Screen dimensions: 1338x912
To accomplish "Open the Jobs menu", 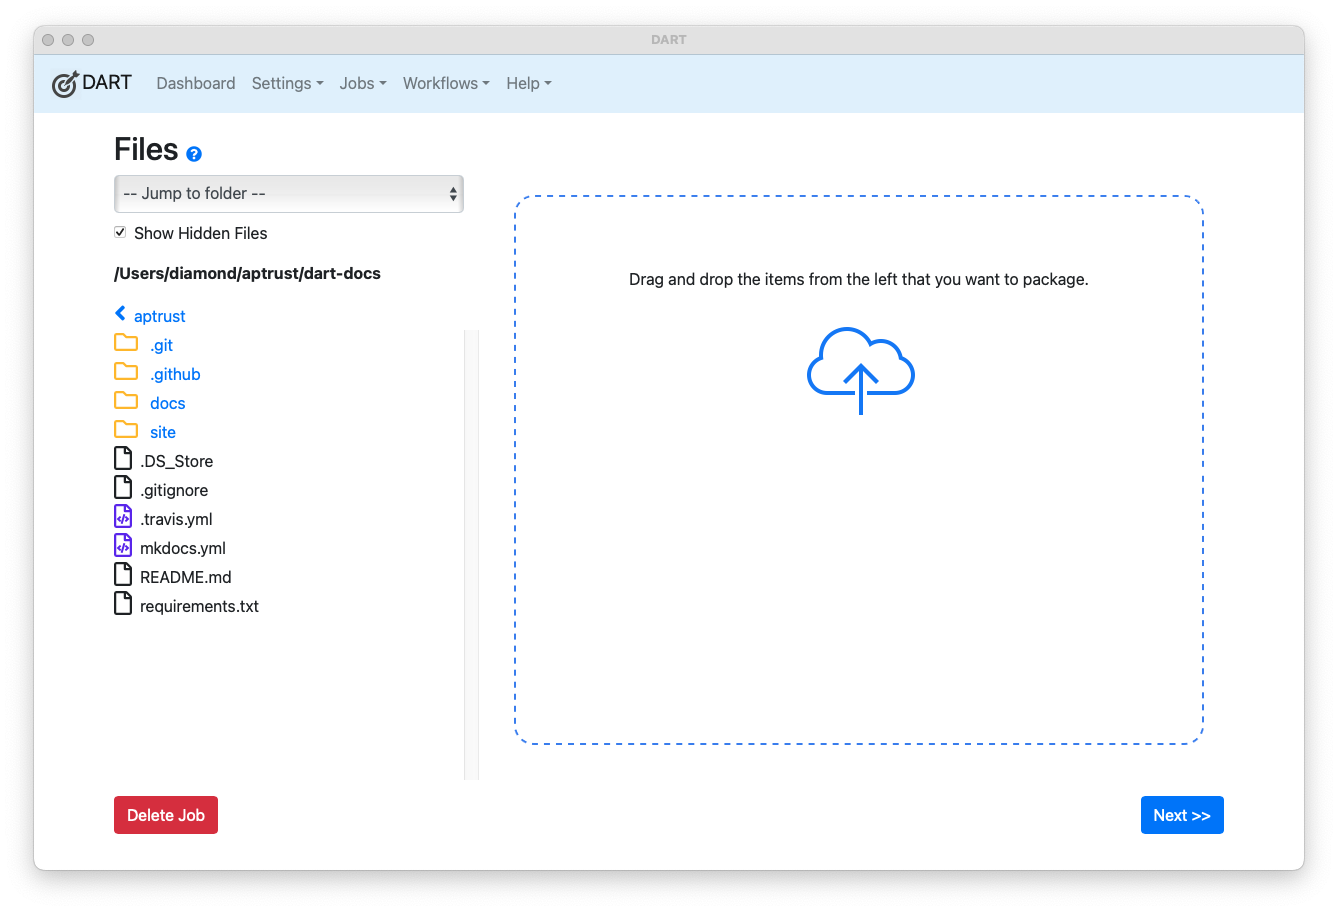I will 362,84.
